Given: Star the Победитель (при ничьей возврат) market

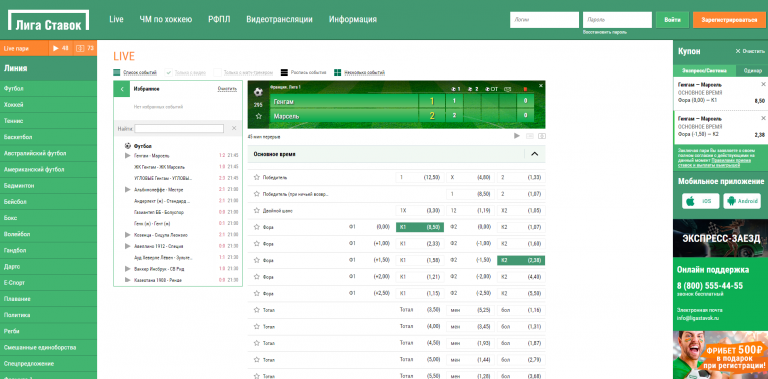Looking at the screenshot, I should 256,194.
